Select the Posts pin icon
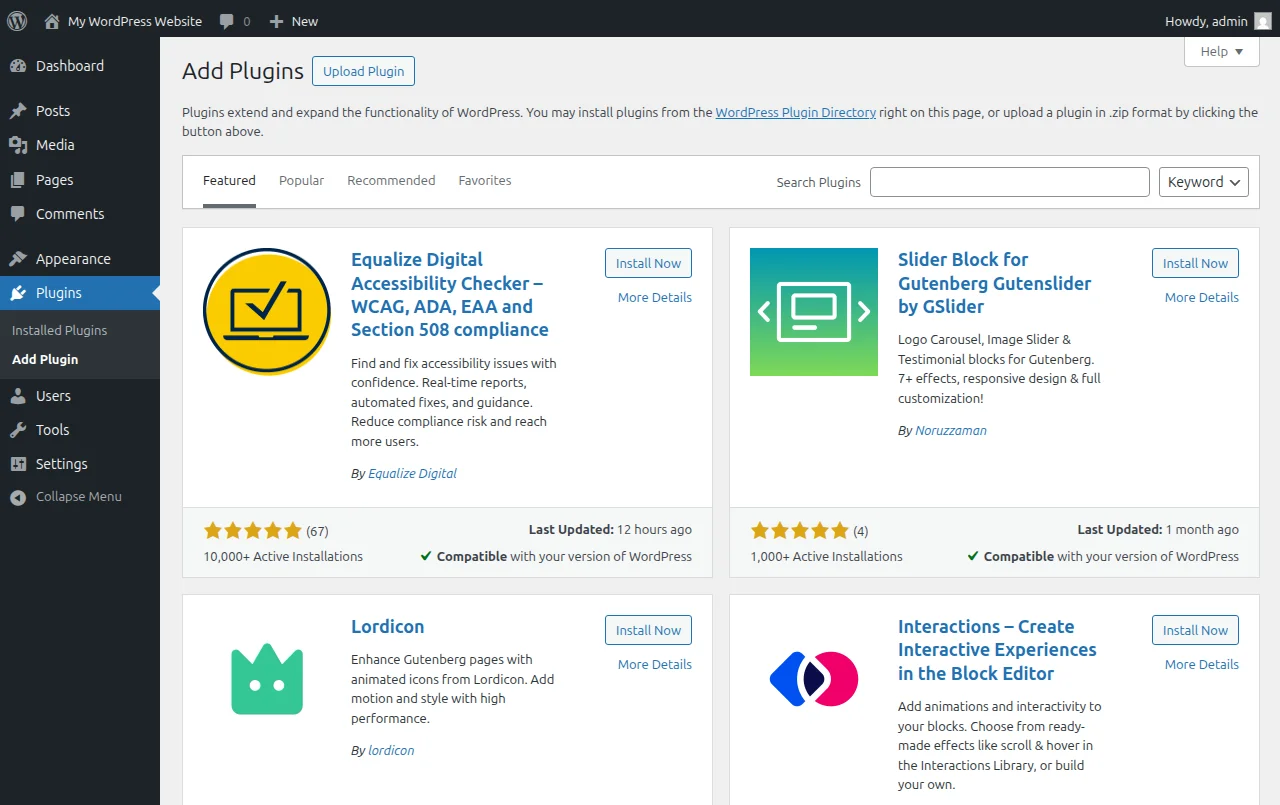The image size is (1280, 805). [22, 110]
